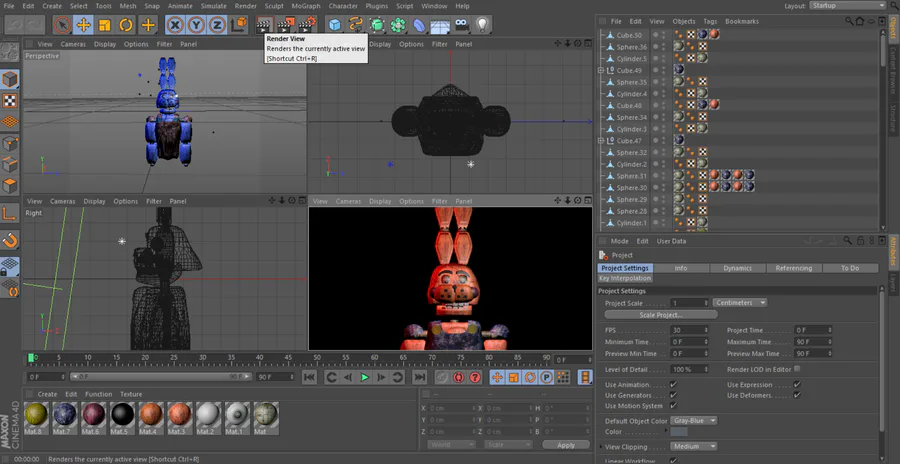Open the Layout Startup dropdown
The image size is (900, 464).
[848, 6]
